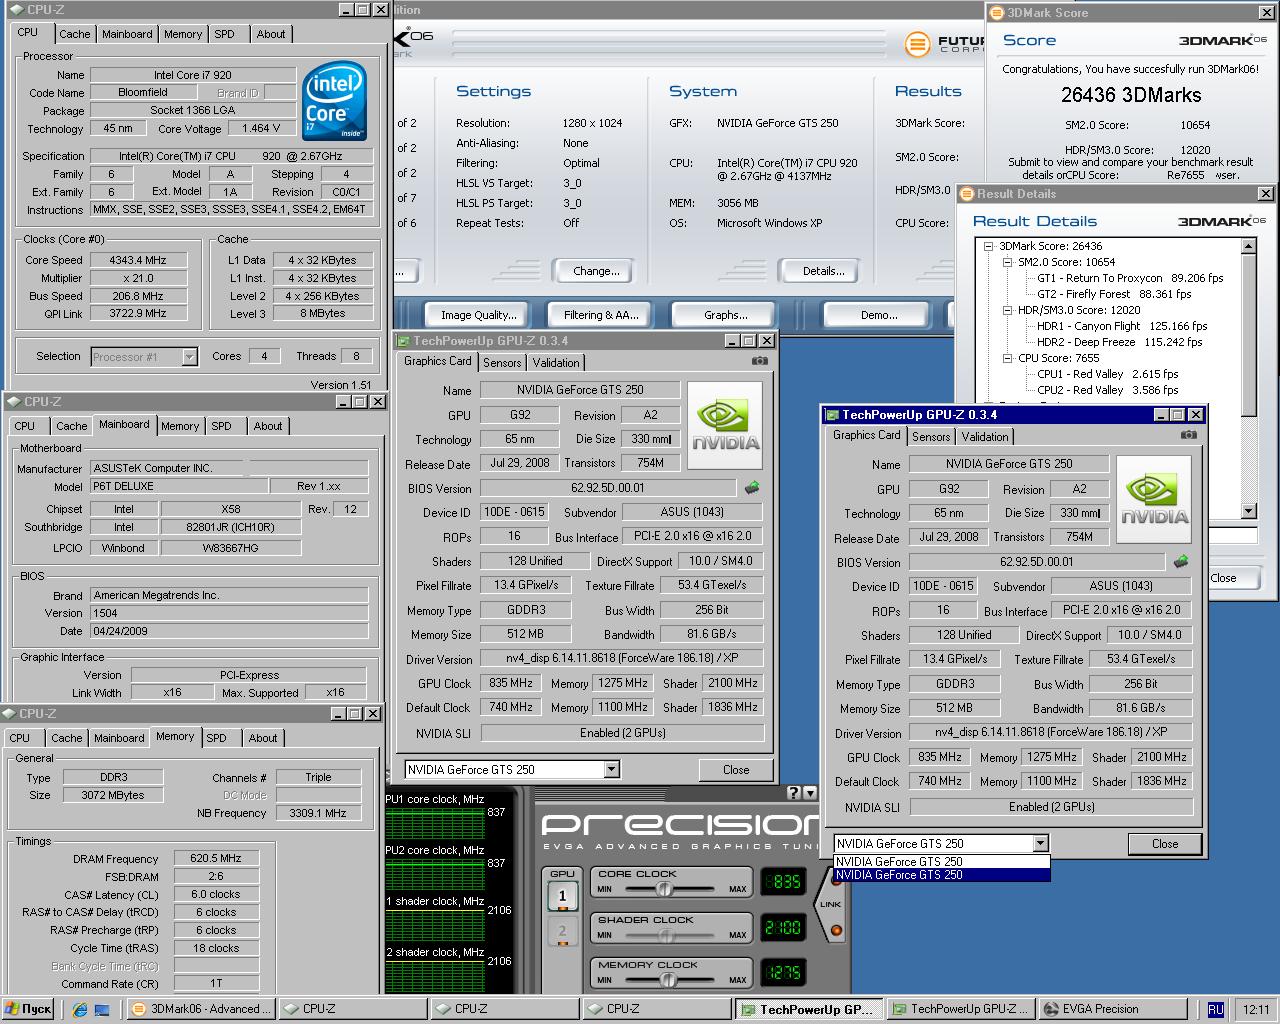Toggle the lower LINK indicator light in Precision

coord(836,931)
